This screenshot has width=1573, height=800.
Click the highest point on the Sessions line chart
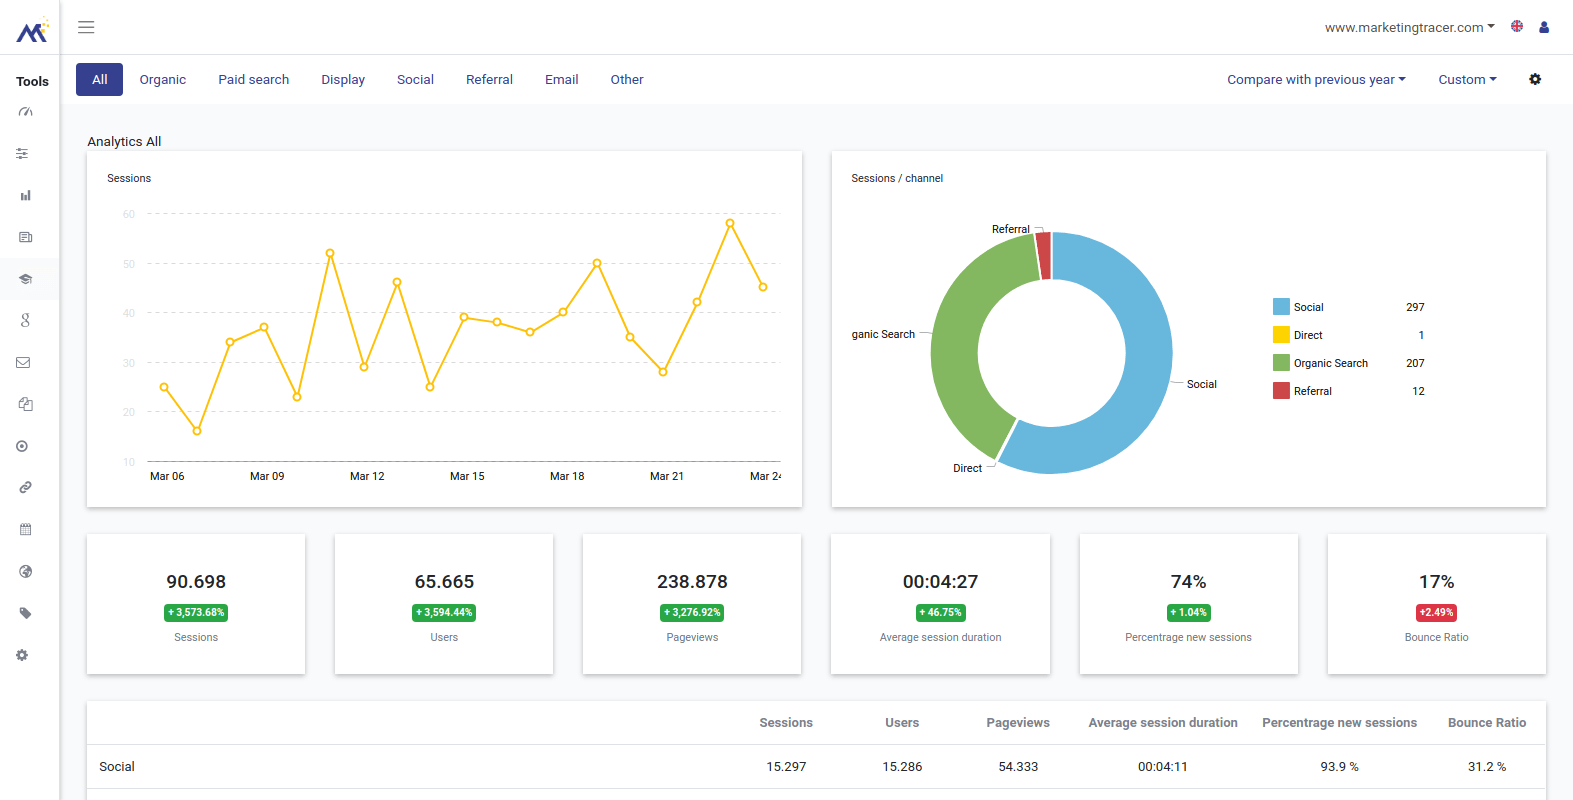[x=730, y=223]
